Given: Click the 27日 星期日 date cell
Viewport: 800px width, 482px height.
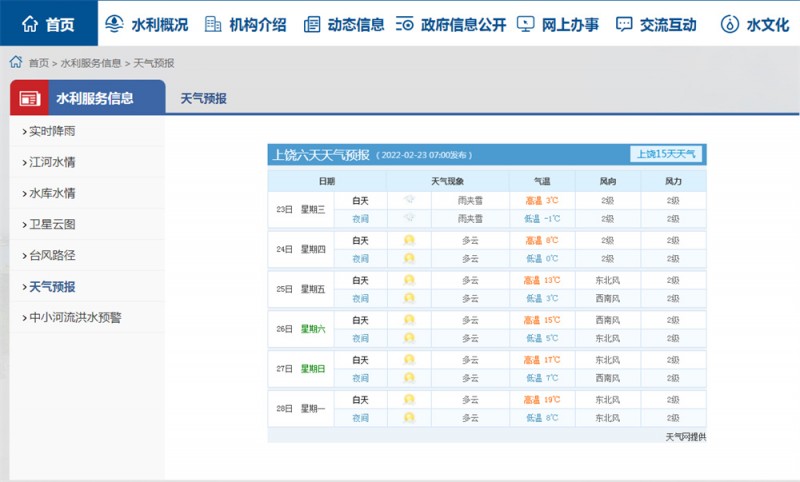Looking at the screenshot, I should pyautogui.click(x=301, y=369).
